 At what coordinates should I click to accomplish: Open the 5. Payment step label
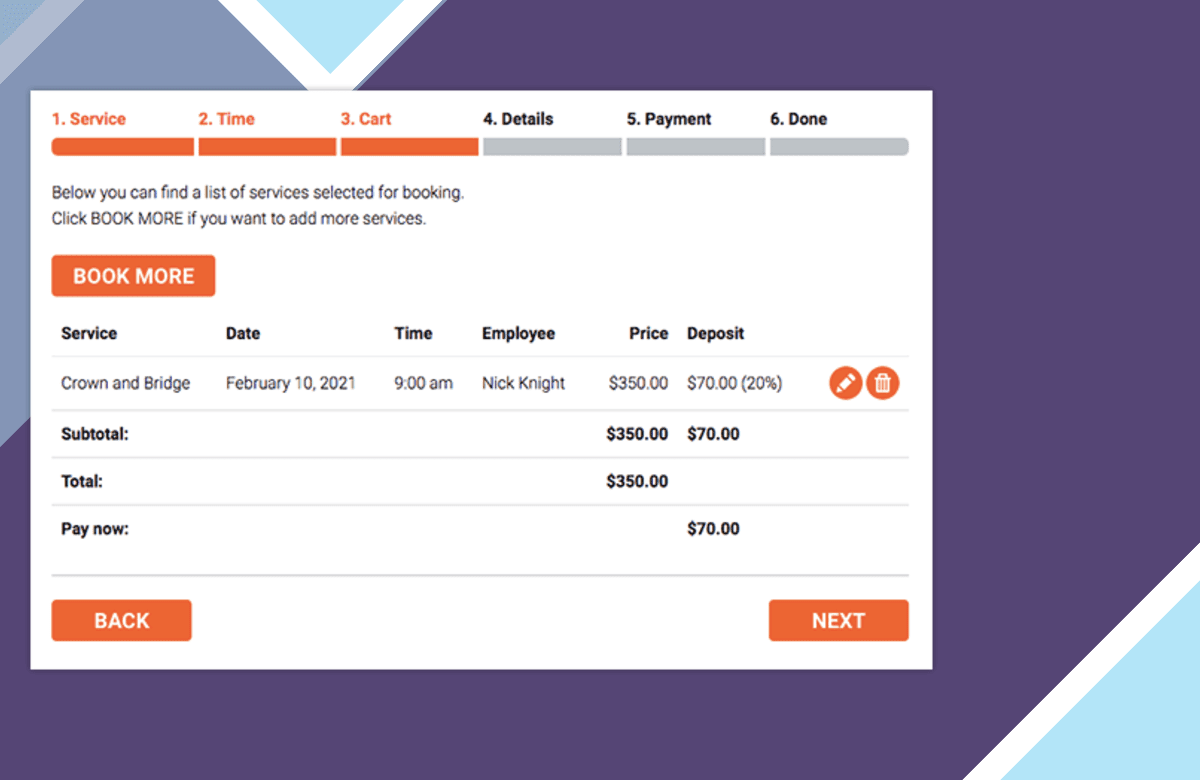click(669, 119)
